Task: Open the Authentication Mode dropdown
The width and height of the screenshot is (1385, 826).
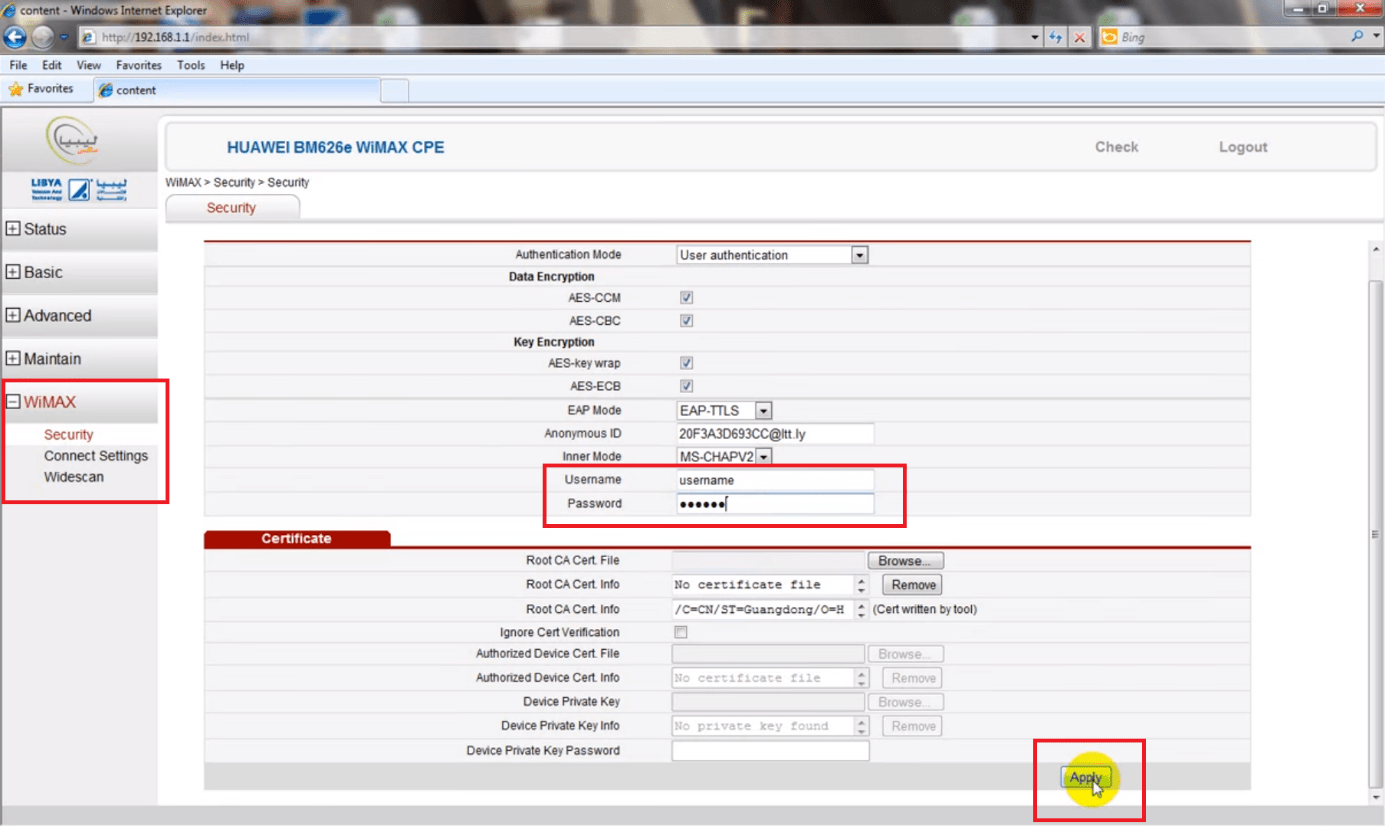Action: [859, 254]
